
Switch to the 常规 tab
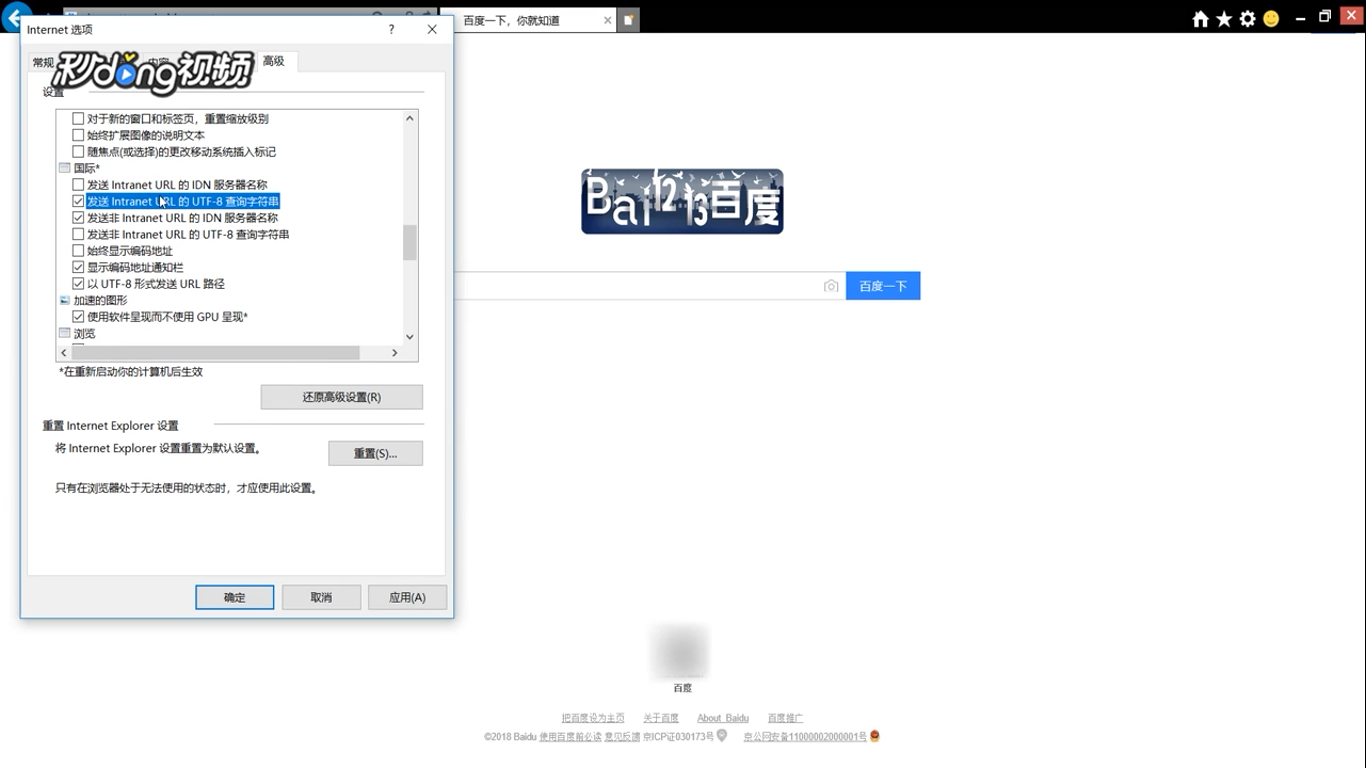(x=43, y=62)
